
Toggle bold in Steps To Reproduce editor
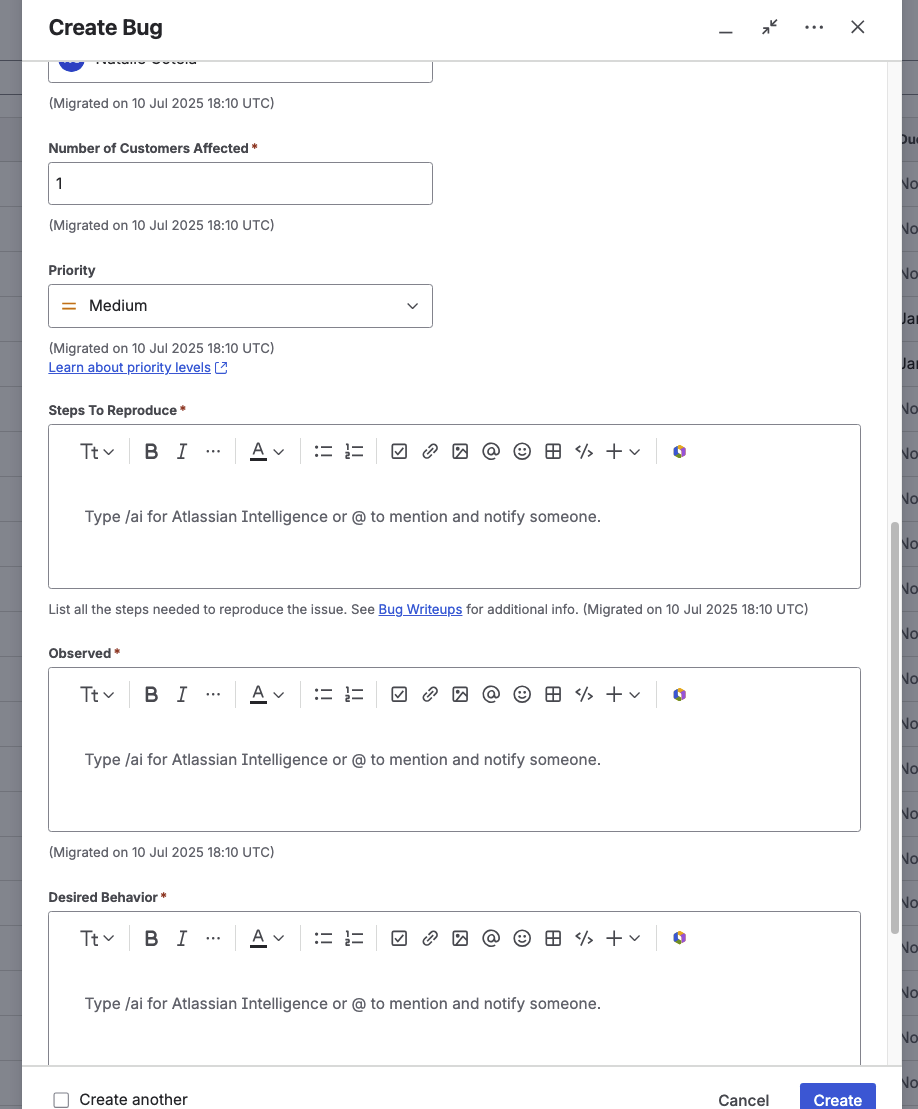click(x=151, y=451)
